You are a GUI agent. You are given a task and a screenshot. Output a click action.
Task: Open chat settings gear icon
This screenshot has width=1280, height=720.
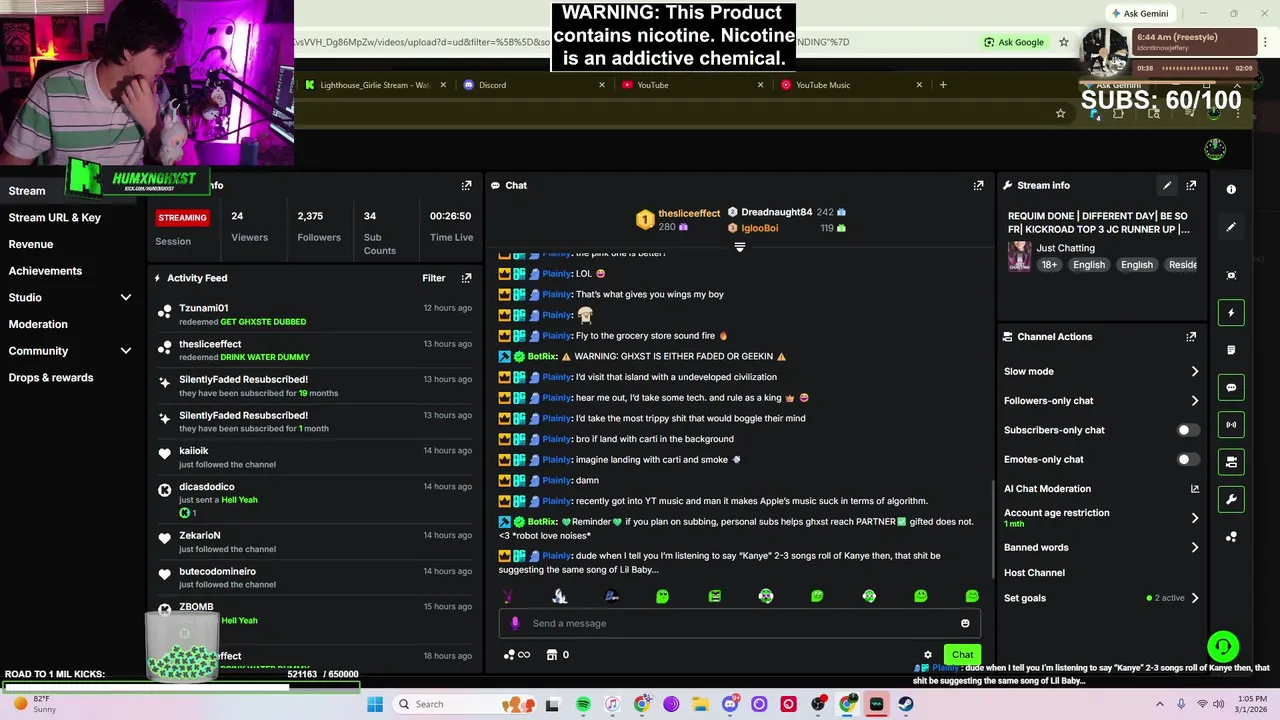[928, 655]
